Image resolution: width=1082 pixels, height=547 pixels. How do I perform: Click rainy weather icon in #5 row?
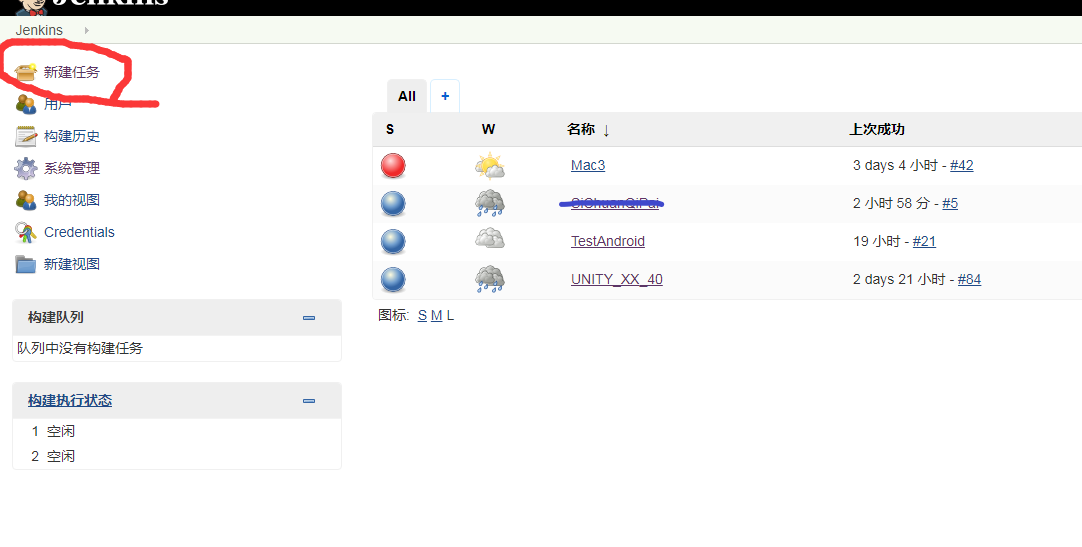click(490, 203)
